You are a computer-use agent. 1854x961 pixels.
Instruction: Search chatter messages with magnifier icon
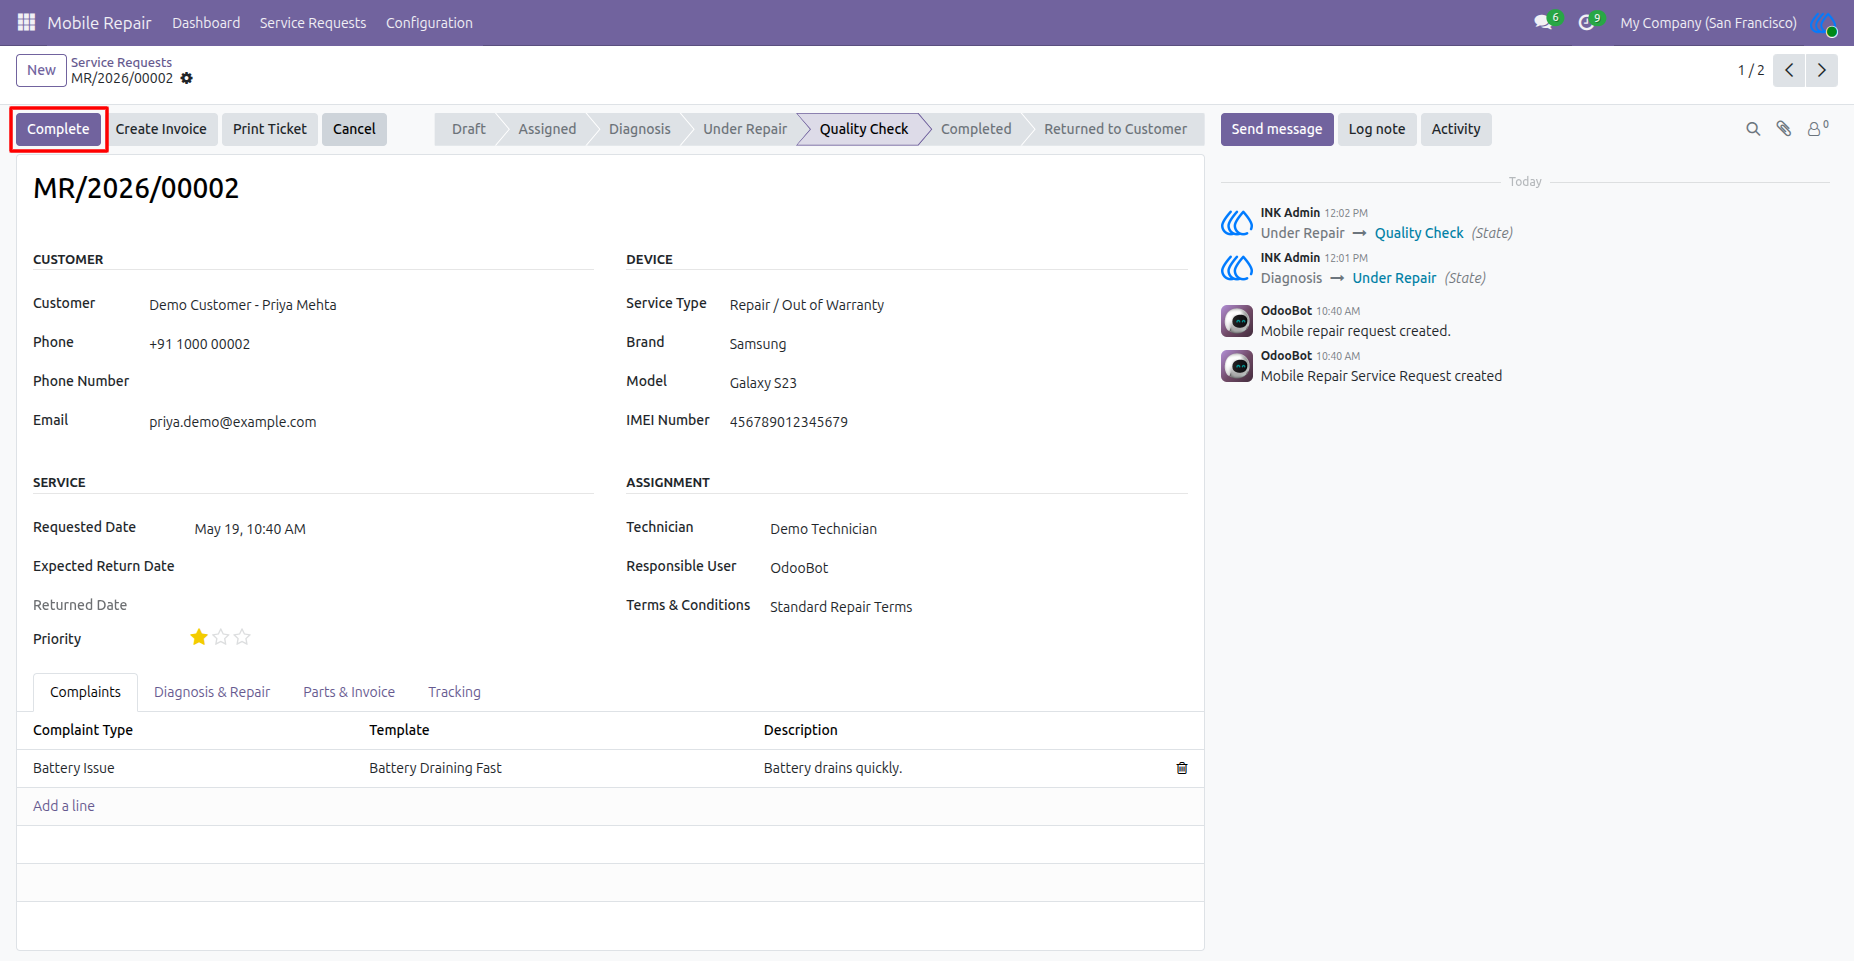click(1753, 129)
